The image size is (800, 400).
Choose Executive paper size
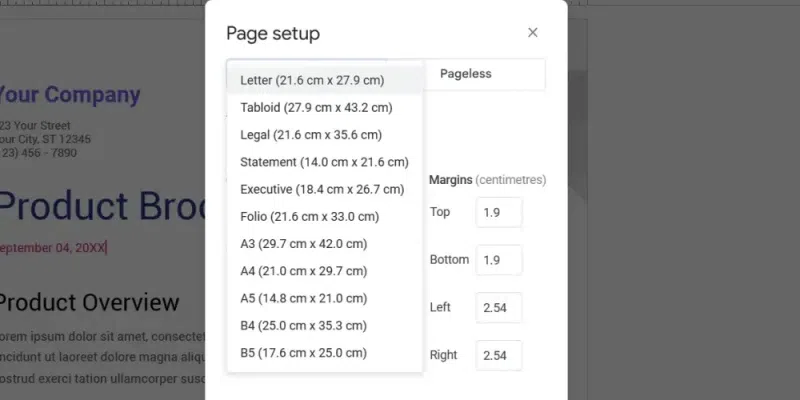[325, 189]
